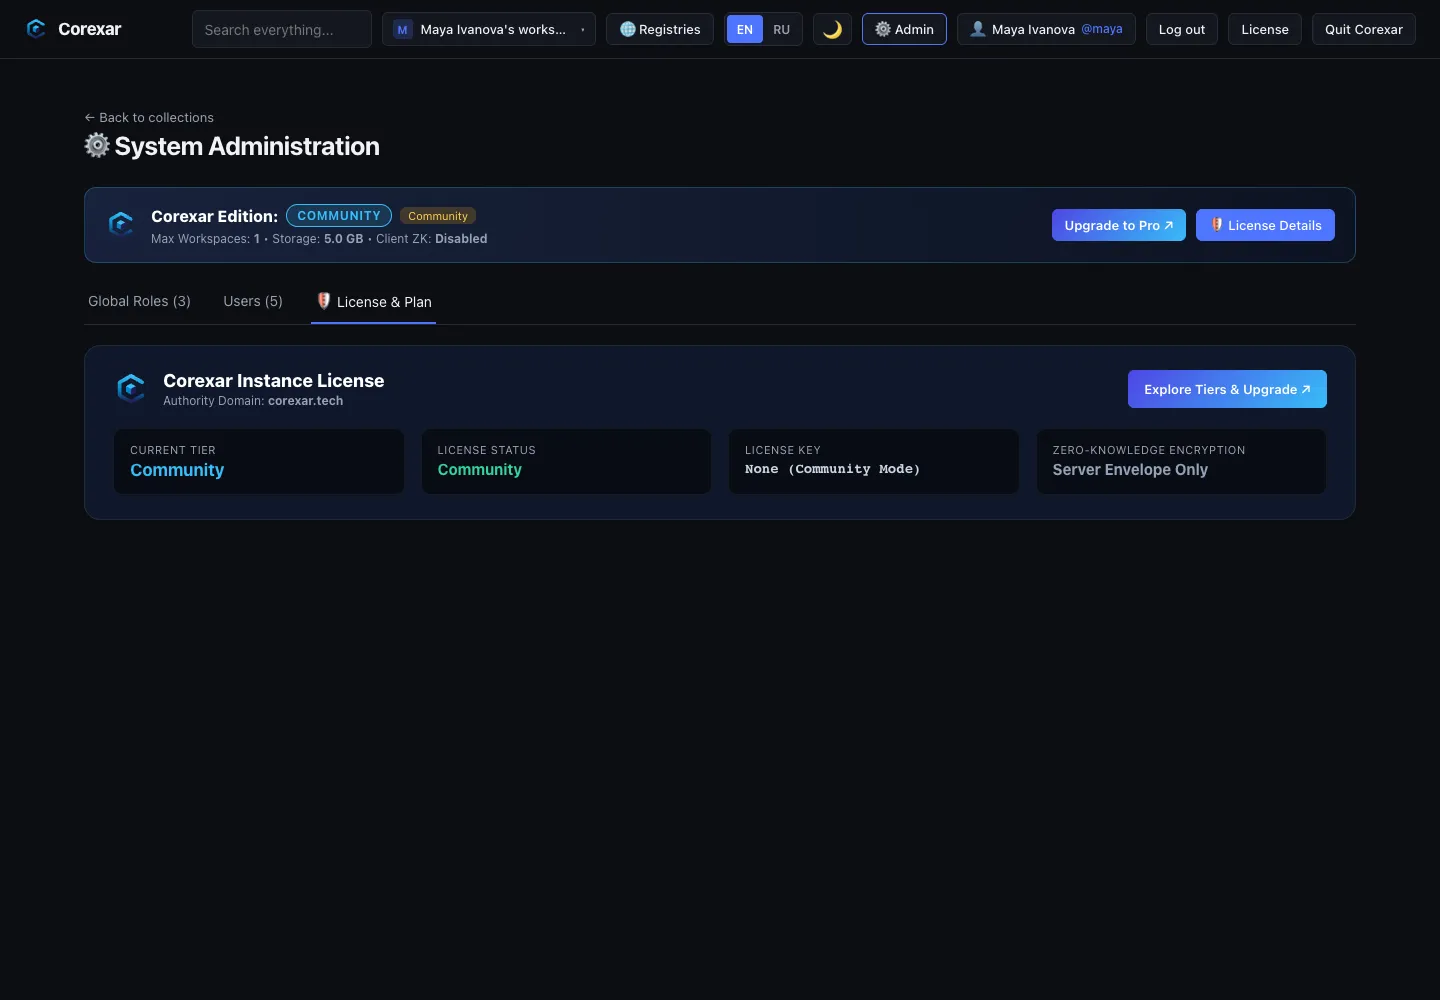Click the Corexar logo icon in header
Screen dimensions: 1440x1000
click(36, 29)
